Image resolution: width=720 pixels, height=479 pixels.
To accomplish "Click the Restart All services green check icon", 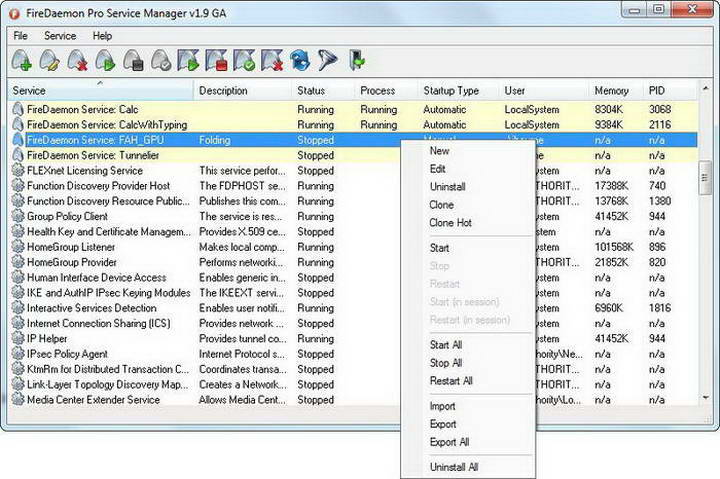I will coord(244,60).
